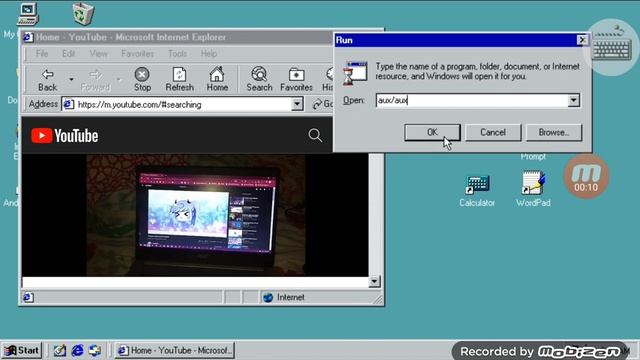Screen dimensions: 640x360
Task: Click the Mobizen recording timer bubble
Action: tap(586, 176)
